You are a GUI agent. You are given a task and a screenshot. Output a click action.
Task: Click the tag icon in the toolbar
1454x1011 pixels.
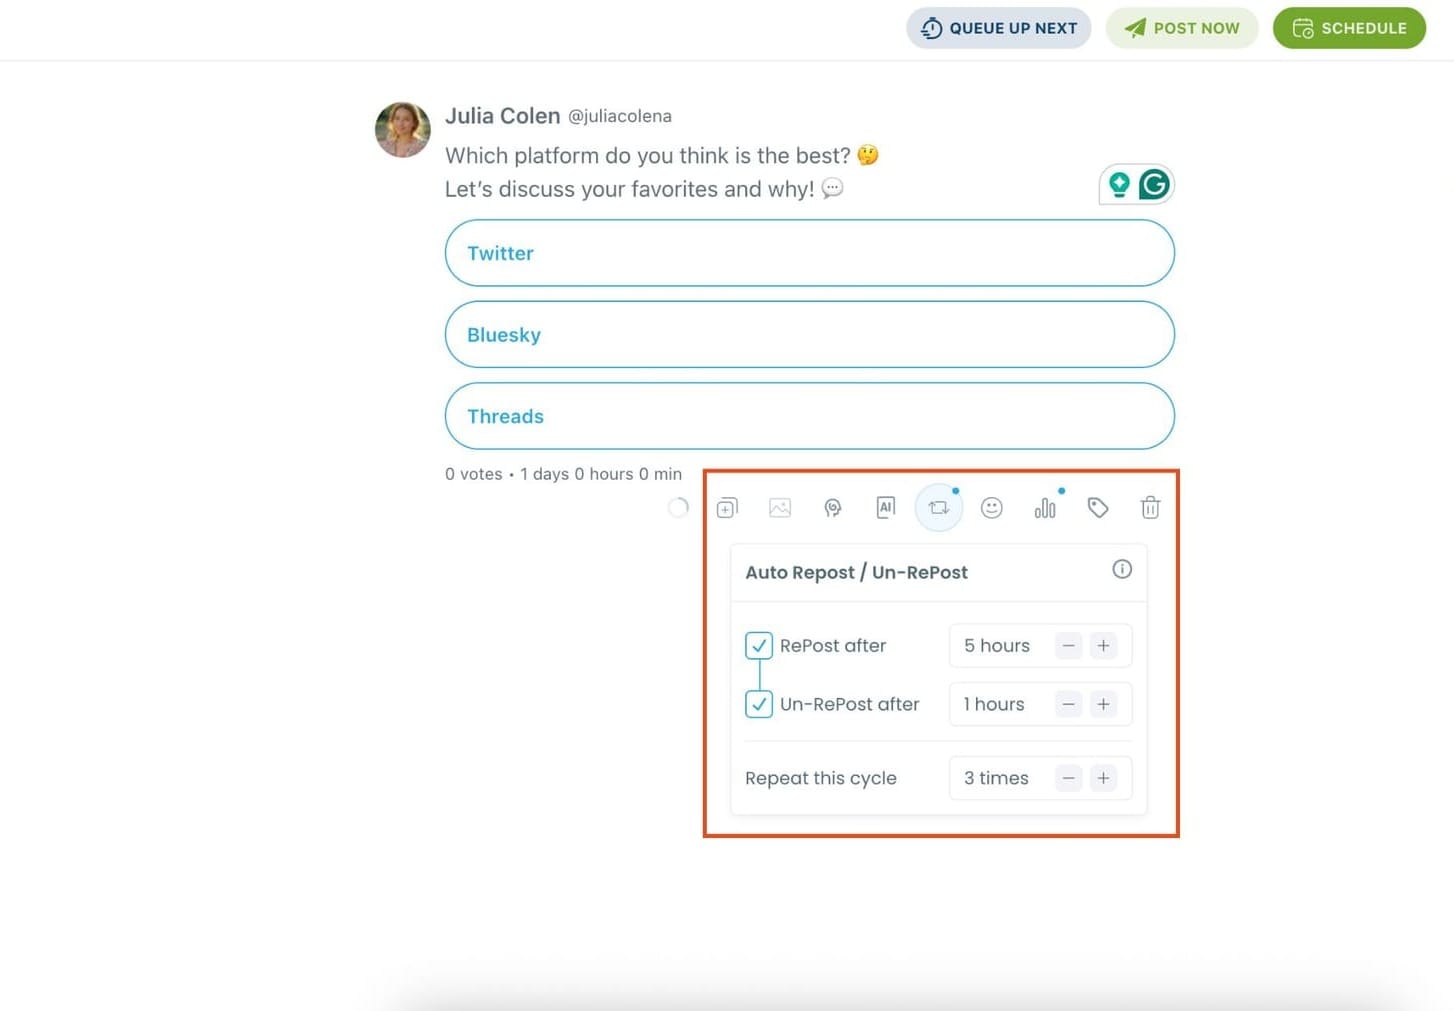click(1098, 507)
